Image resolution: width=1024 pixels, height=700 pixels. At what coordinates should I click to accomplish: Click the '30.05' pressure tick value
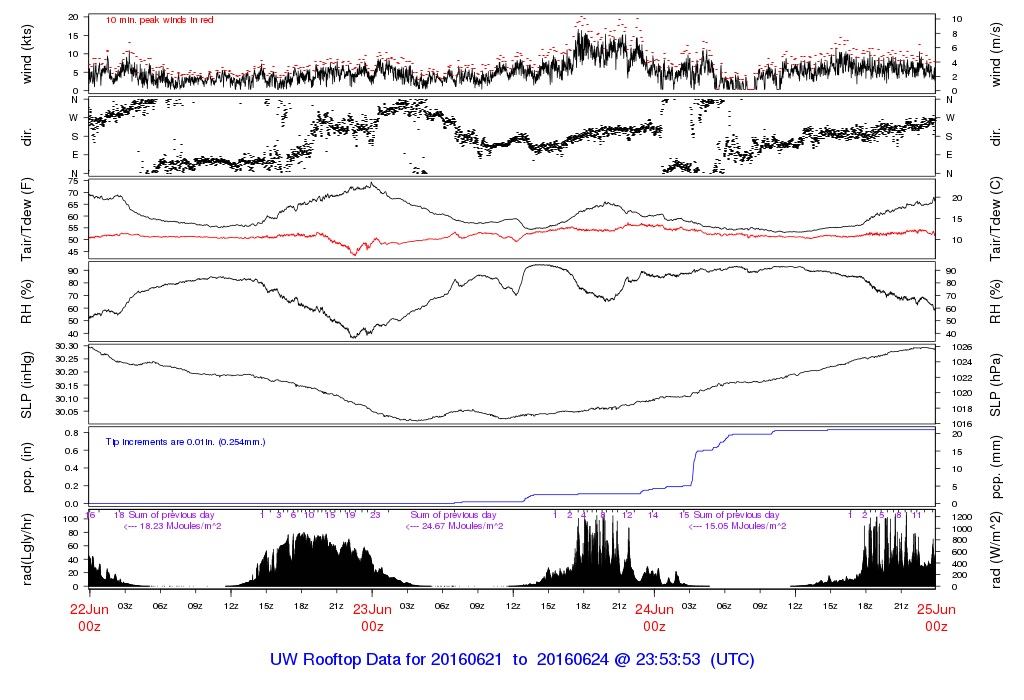click(x=67, y=412)
